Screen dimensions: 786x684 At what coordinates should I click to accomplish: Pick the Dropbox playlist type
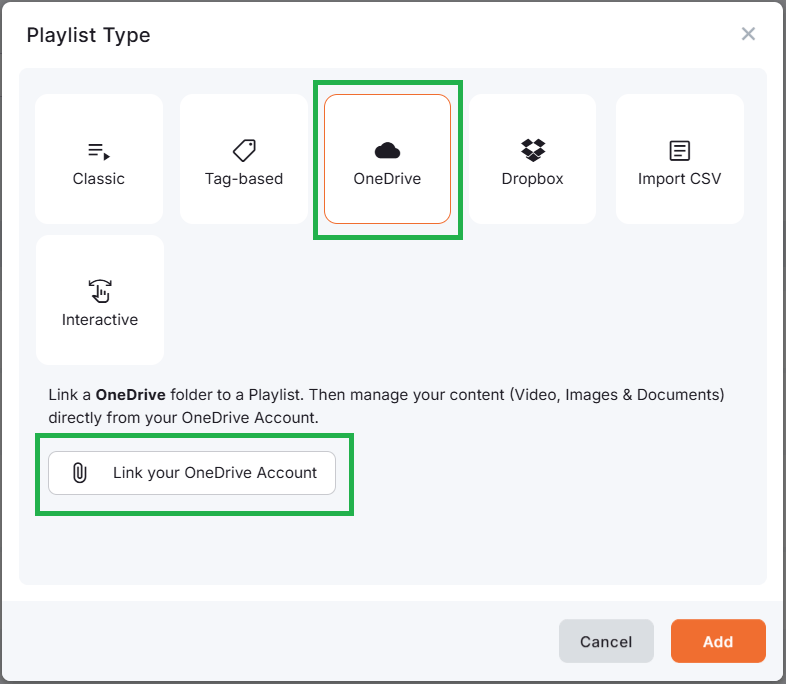pyautogui.click(x=532, y=159)
